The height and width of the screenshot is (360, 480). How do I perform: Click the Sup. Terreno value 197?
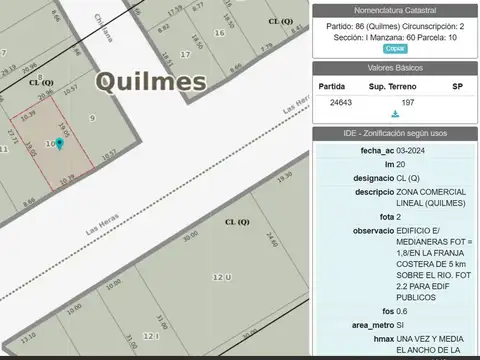tap(408, 102)
